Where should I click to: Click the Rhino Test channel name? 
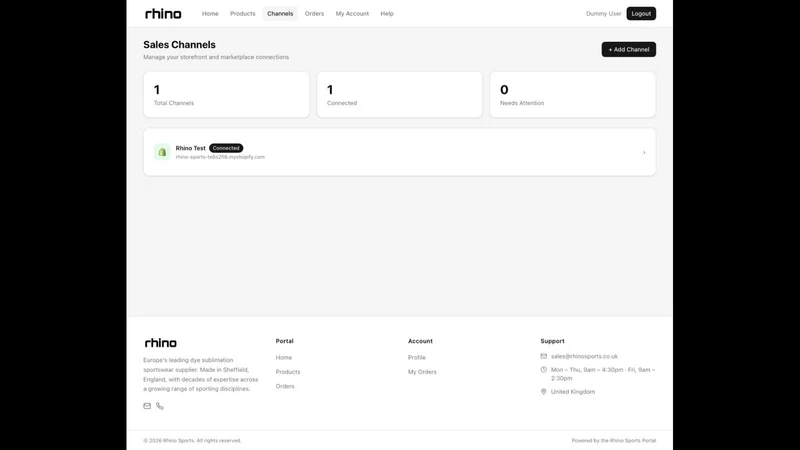coord(190,148)
